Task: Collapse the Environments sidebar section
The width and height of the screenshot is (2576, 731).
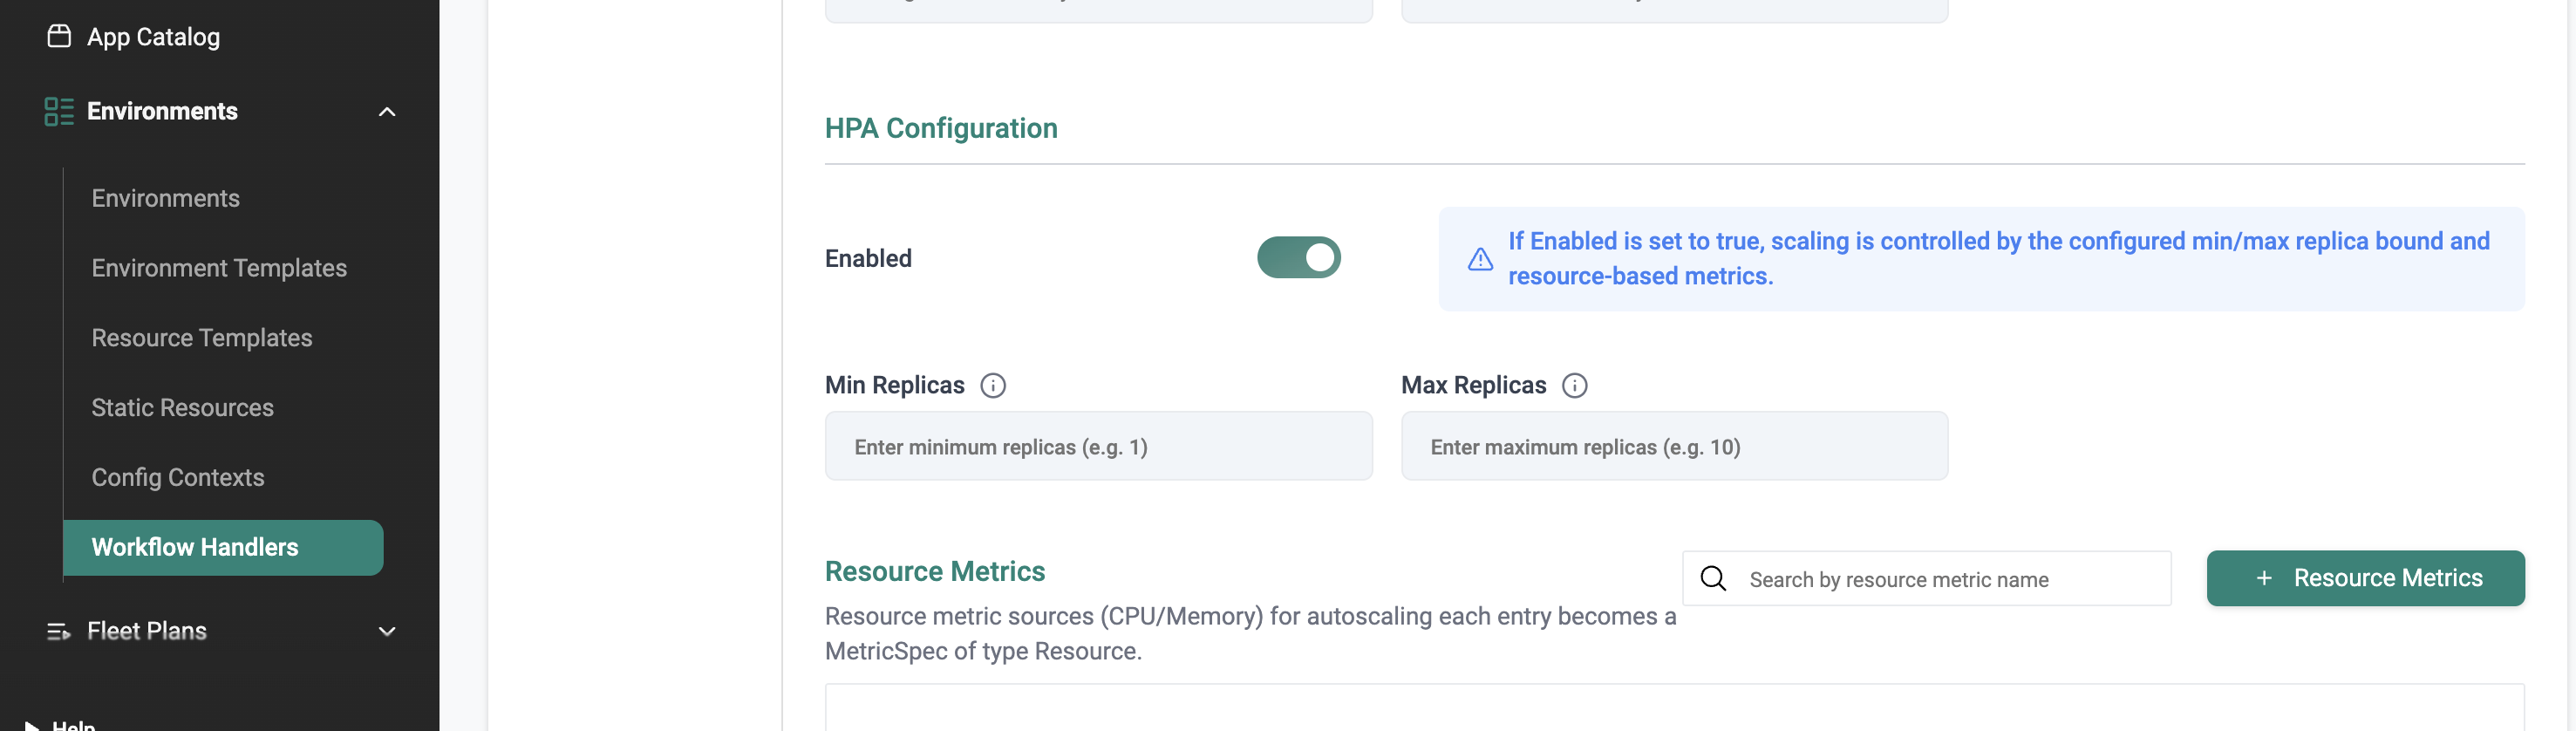Action: [387, 111]
